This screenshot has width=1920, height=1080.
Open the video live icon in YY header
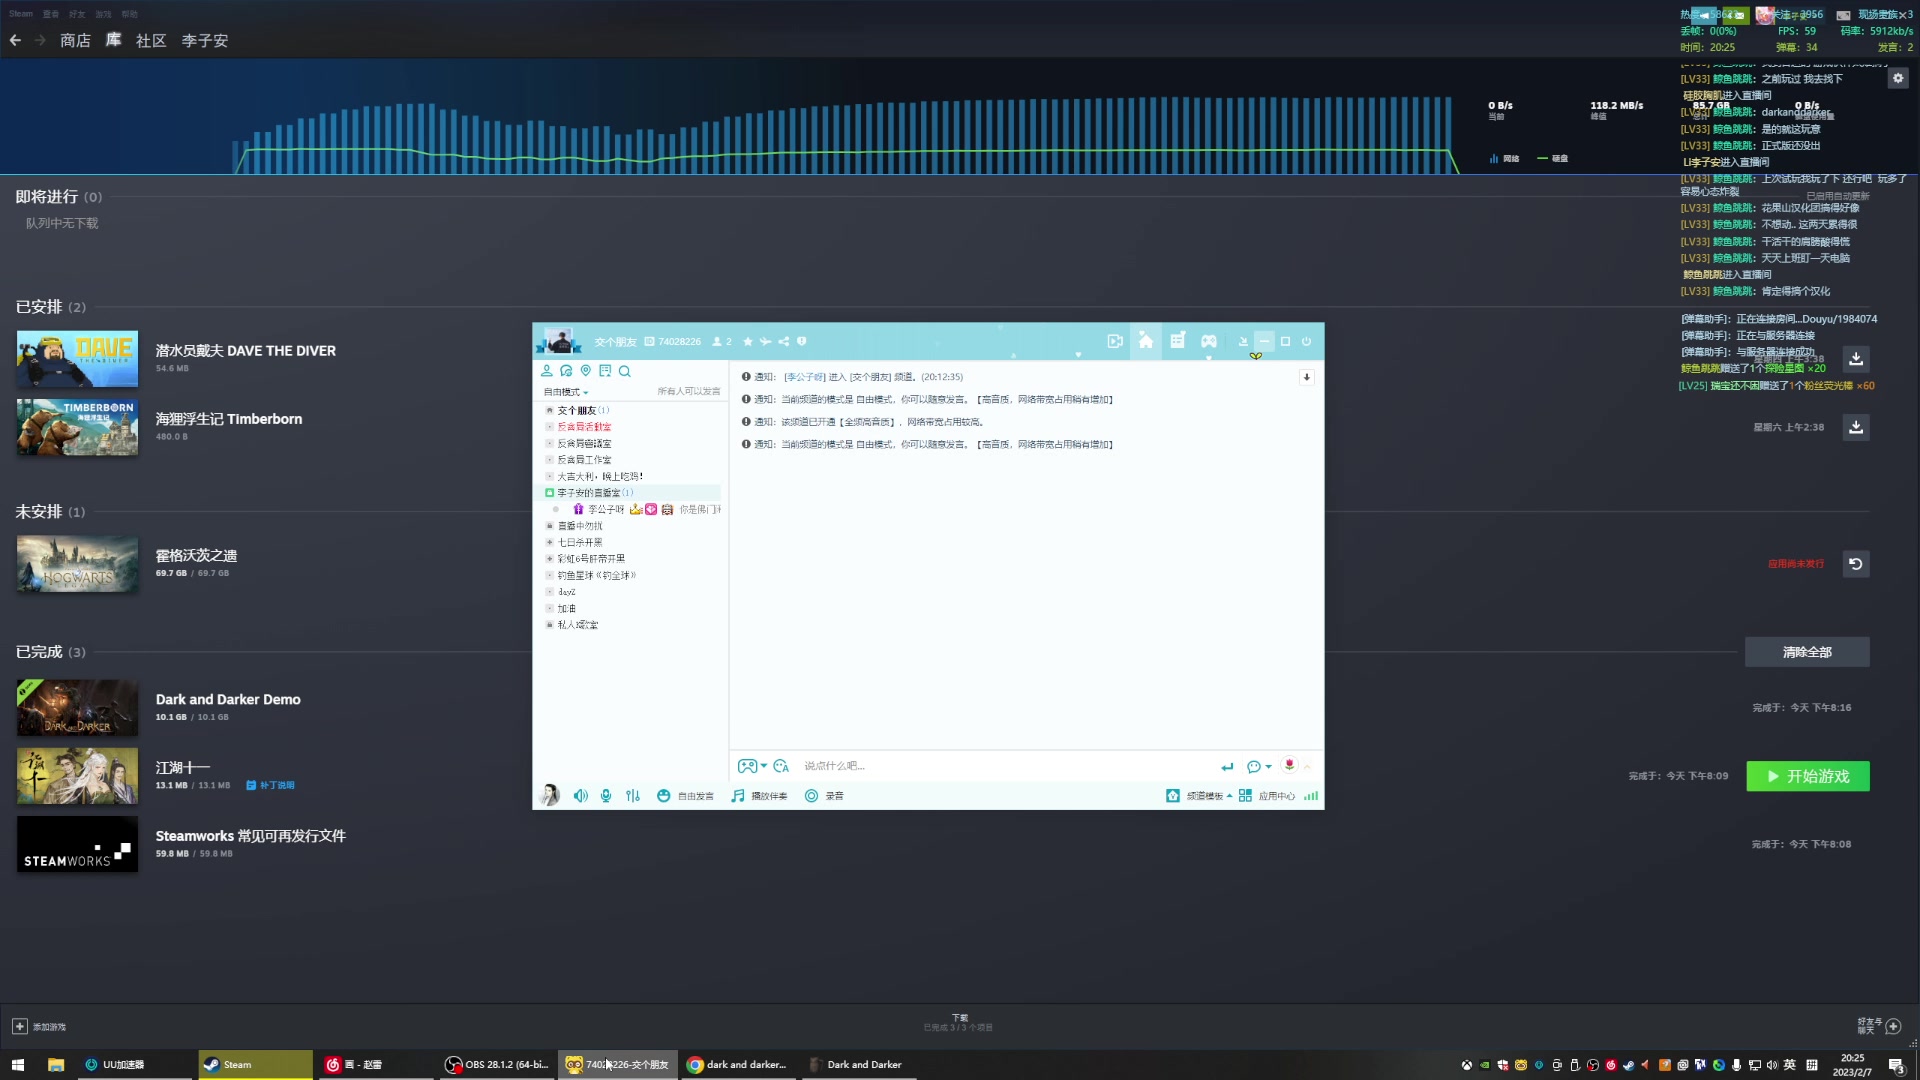pos(1115,341)
